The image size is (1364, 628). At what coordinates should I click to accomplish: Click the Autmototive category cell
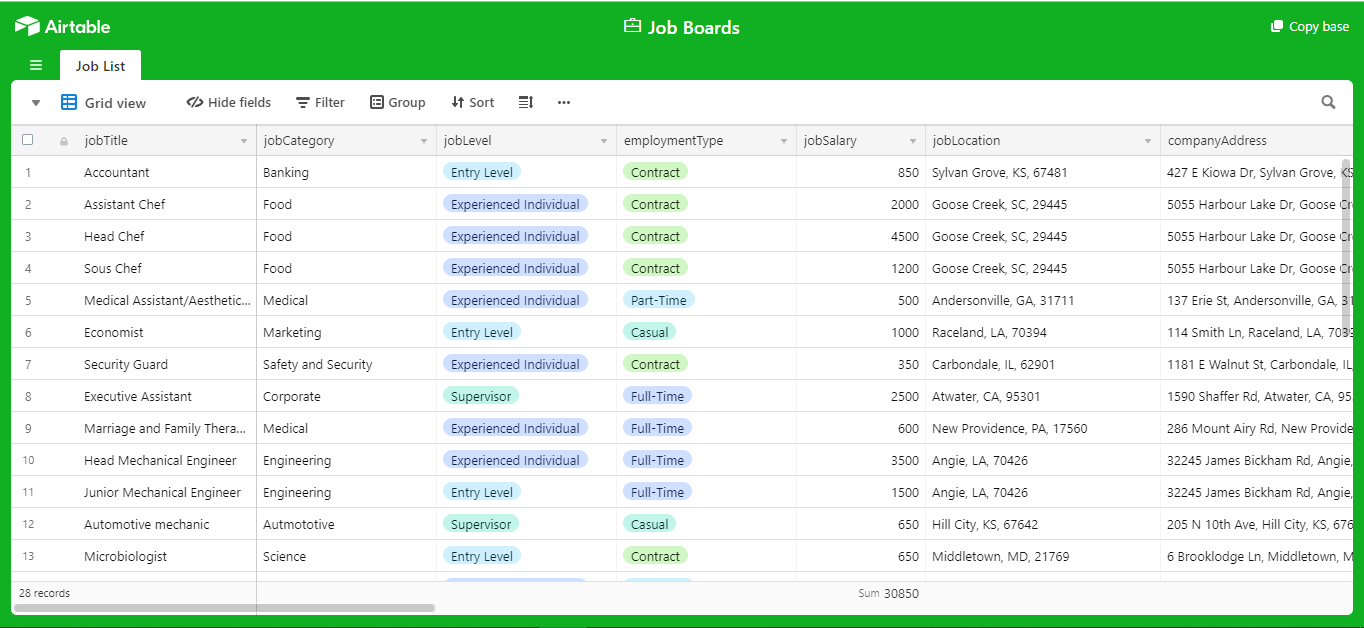point(347,524)
